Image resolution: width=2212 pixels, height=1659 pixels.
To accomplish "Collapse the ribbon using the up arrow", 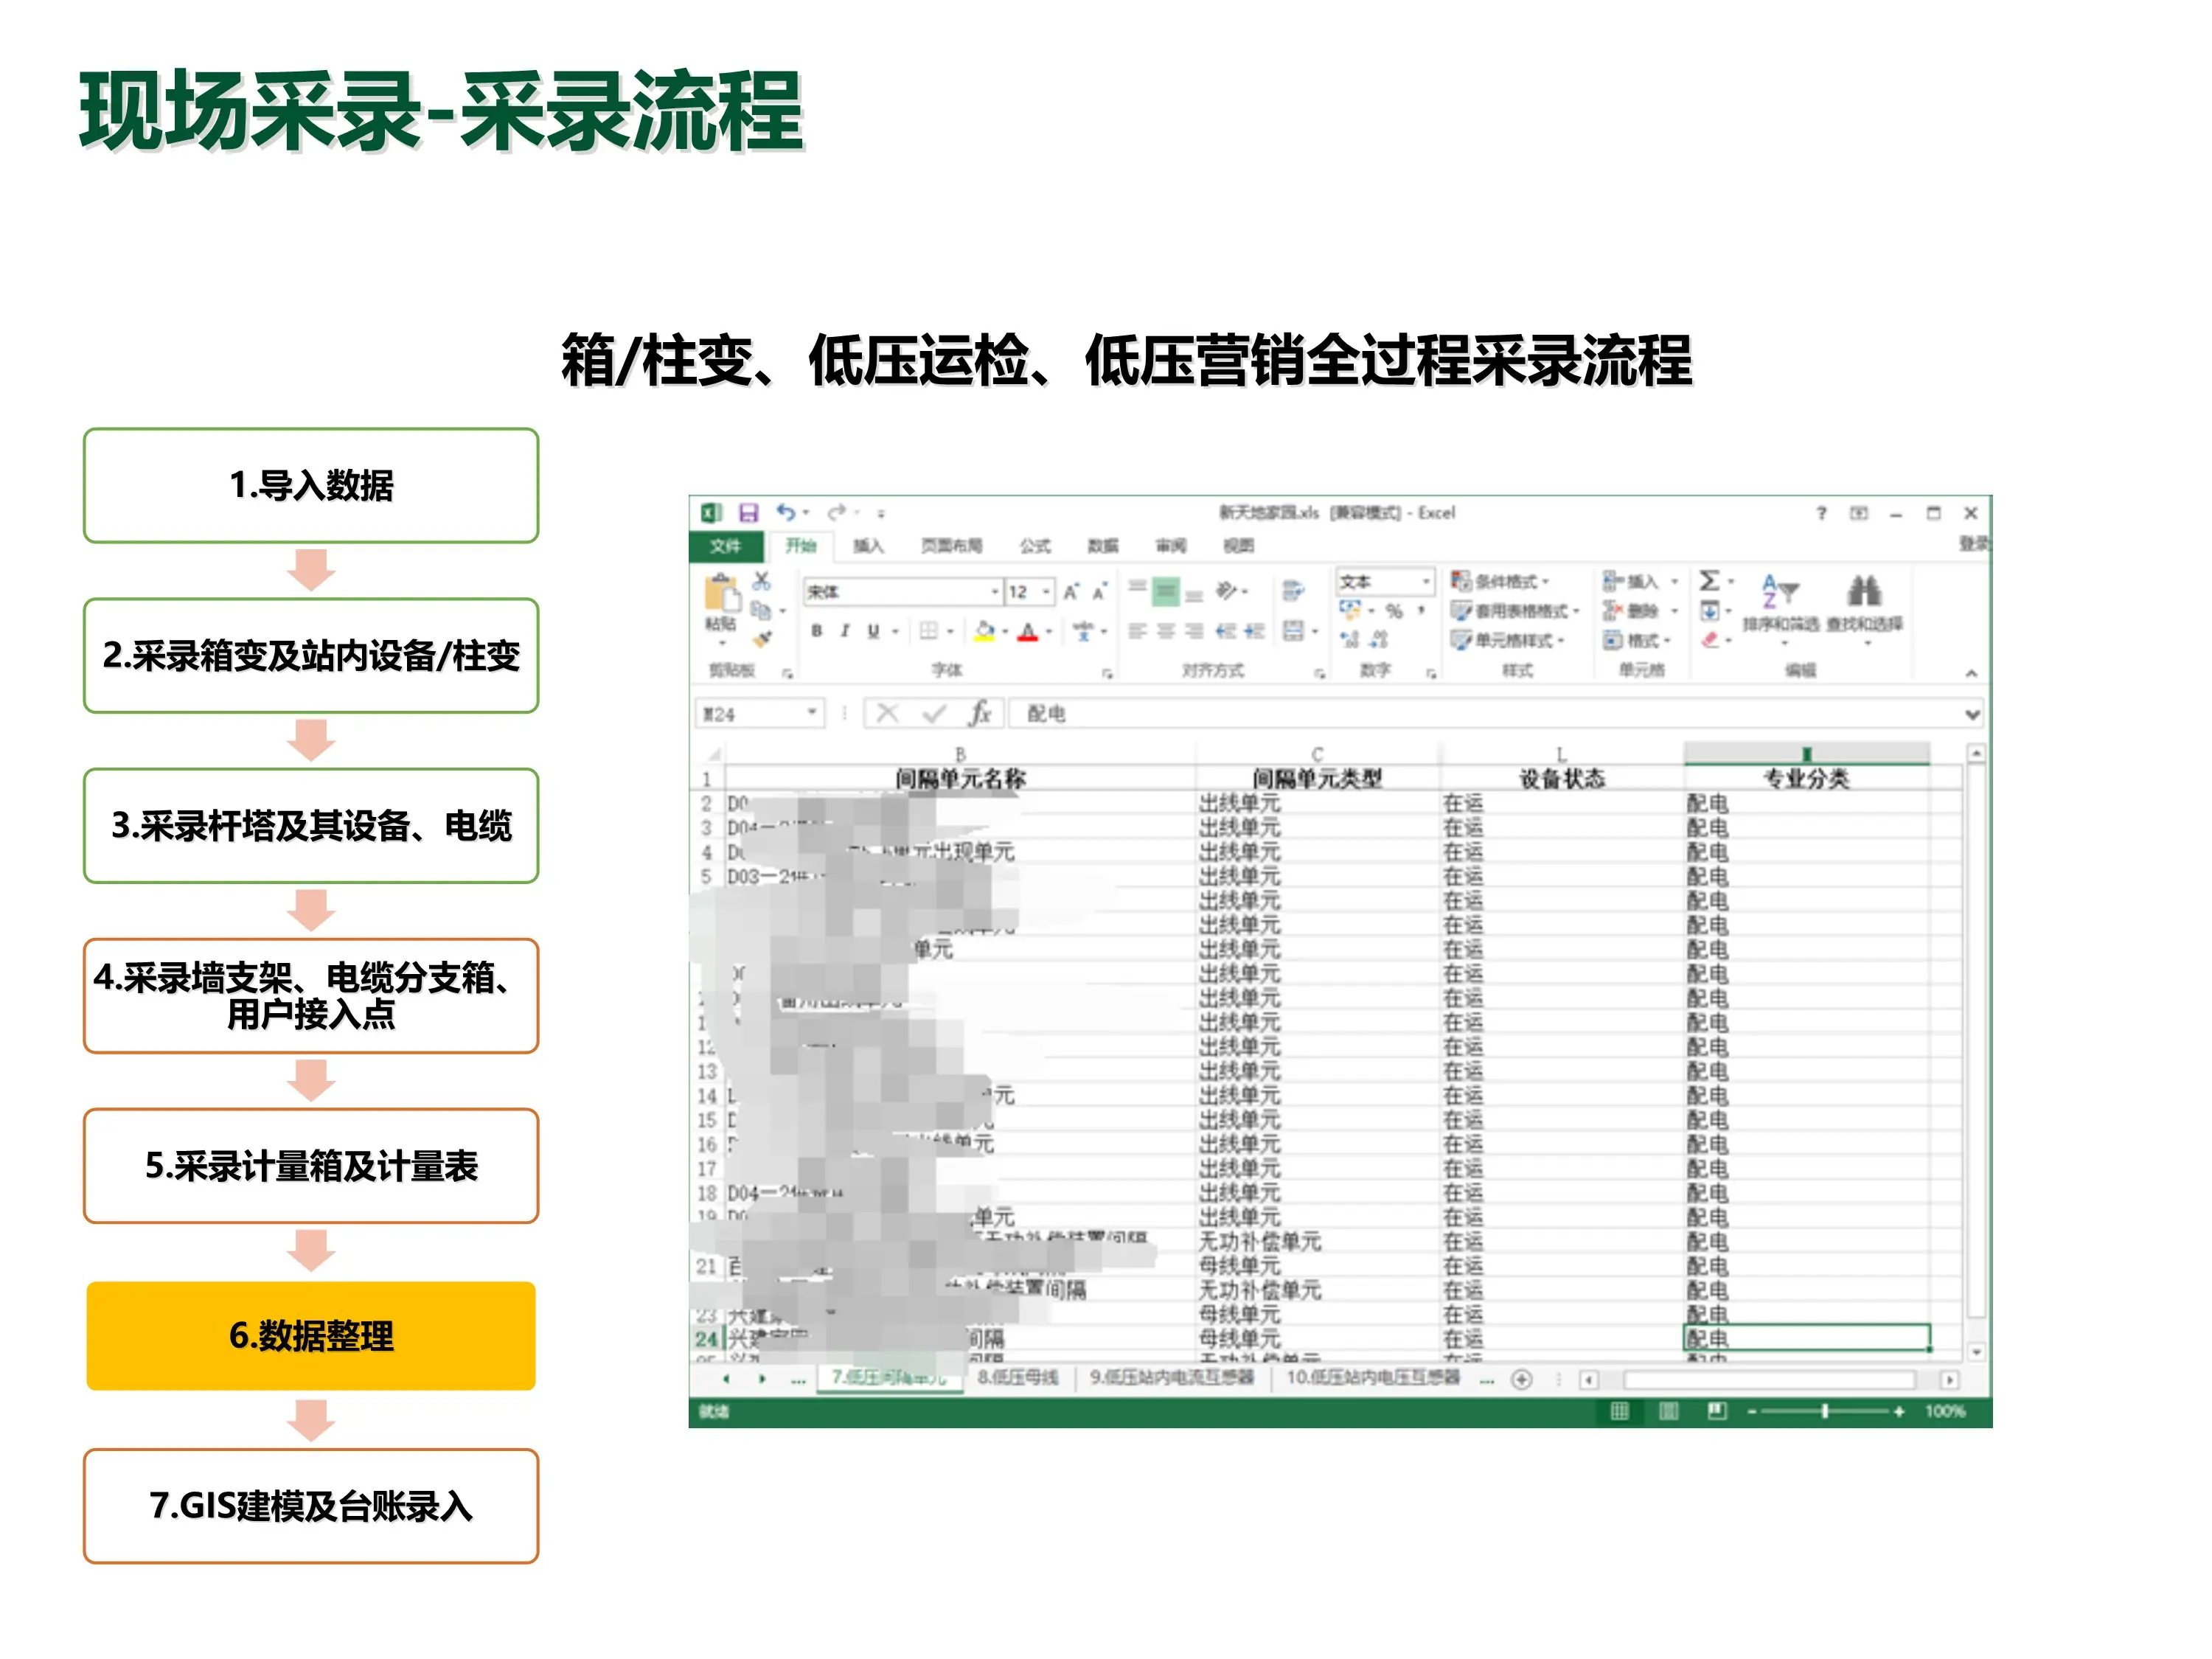I will 1971,673.
